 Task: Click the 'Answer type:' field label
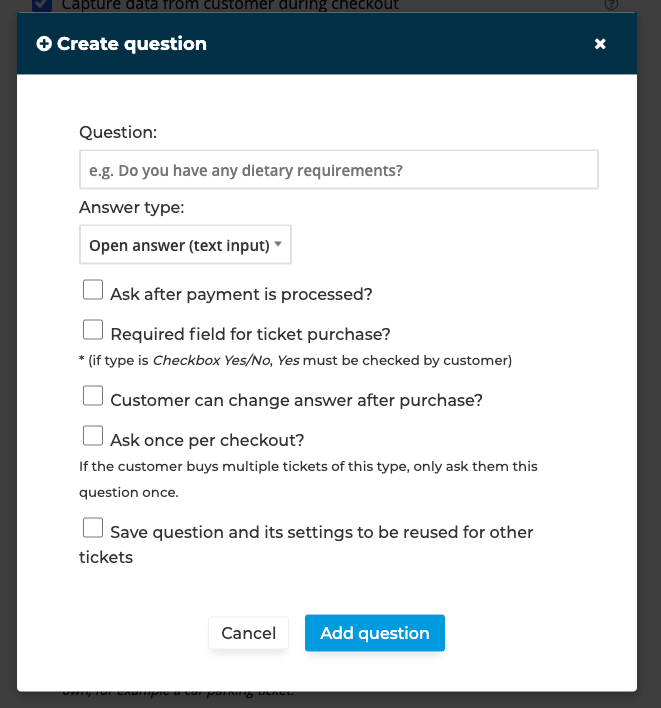[132, 208]
